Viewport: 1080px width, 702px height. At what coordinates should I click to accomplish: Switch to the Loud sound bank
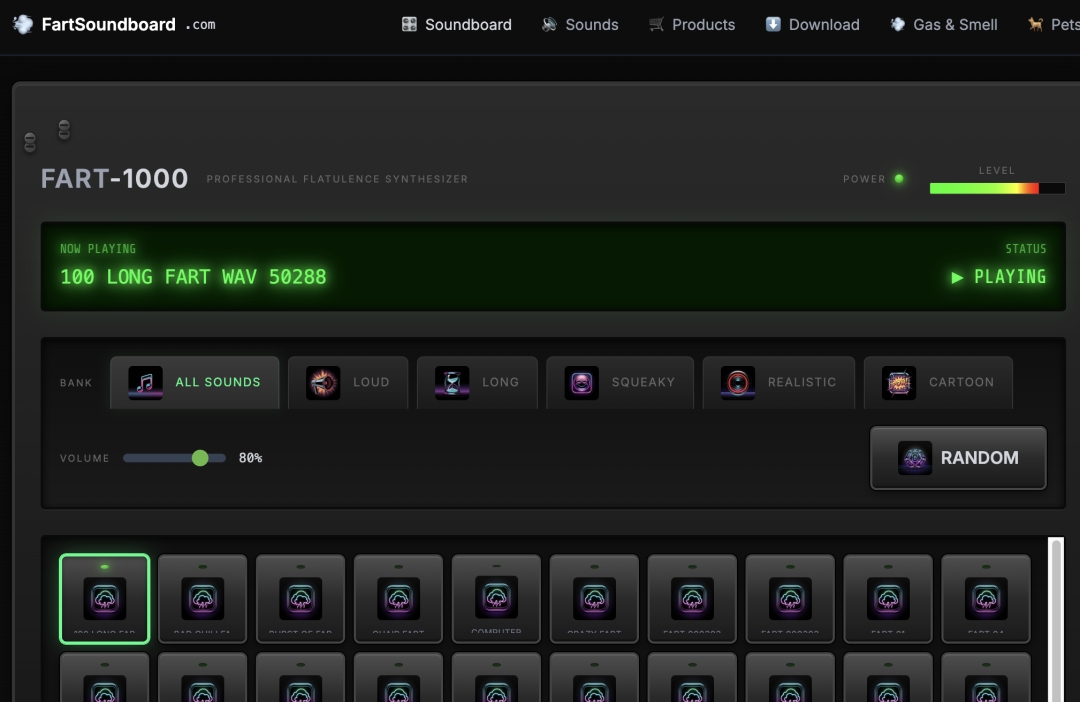348,382
